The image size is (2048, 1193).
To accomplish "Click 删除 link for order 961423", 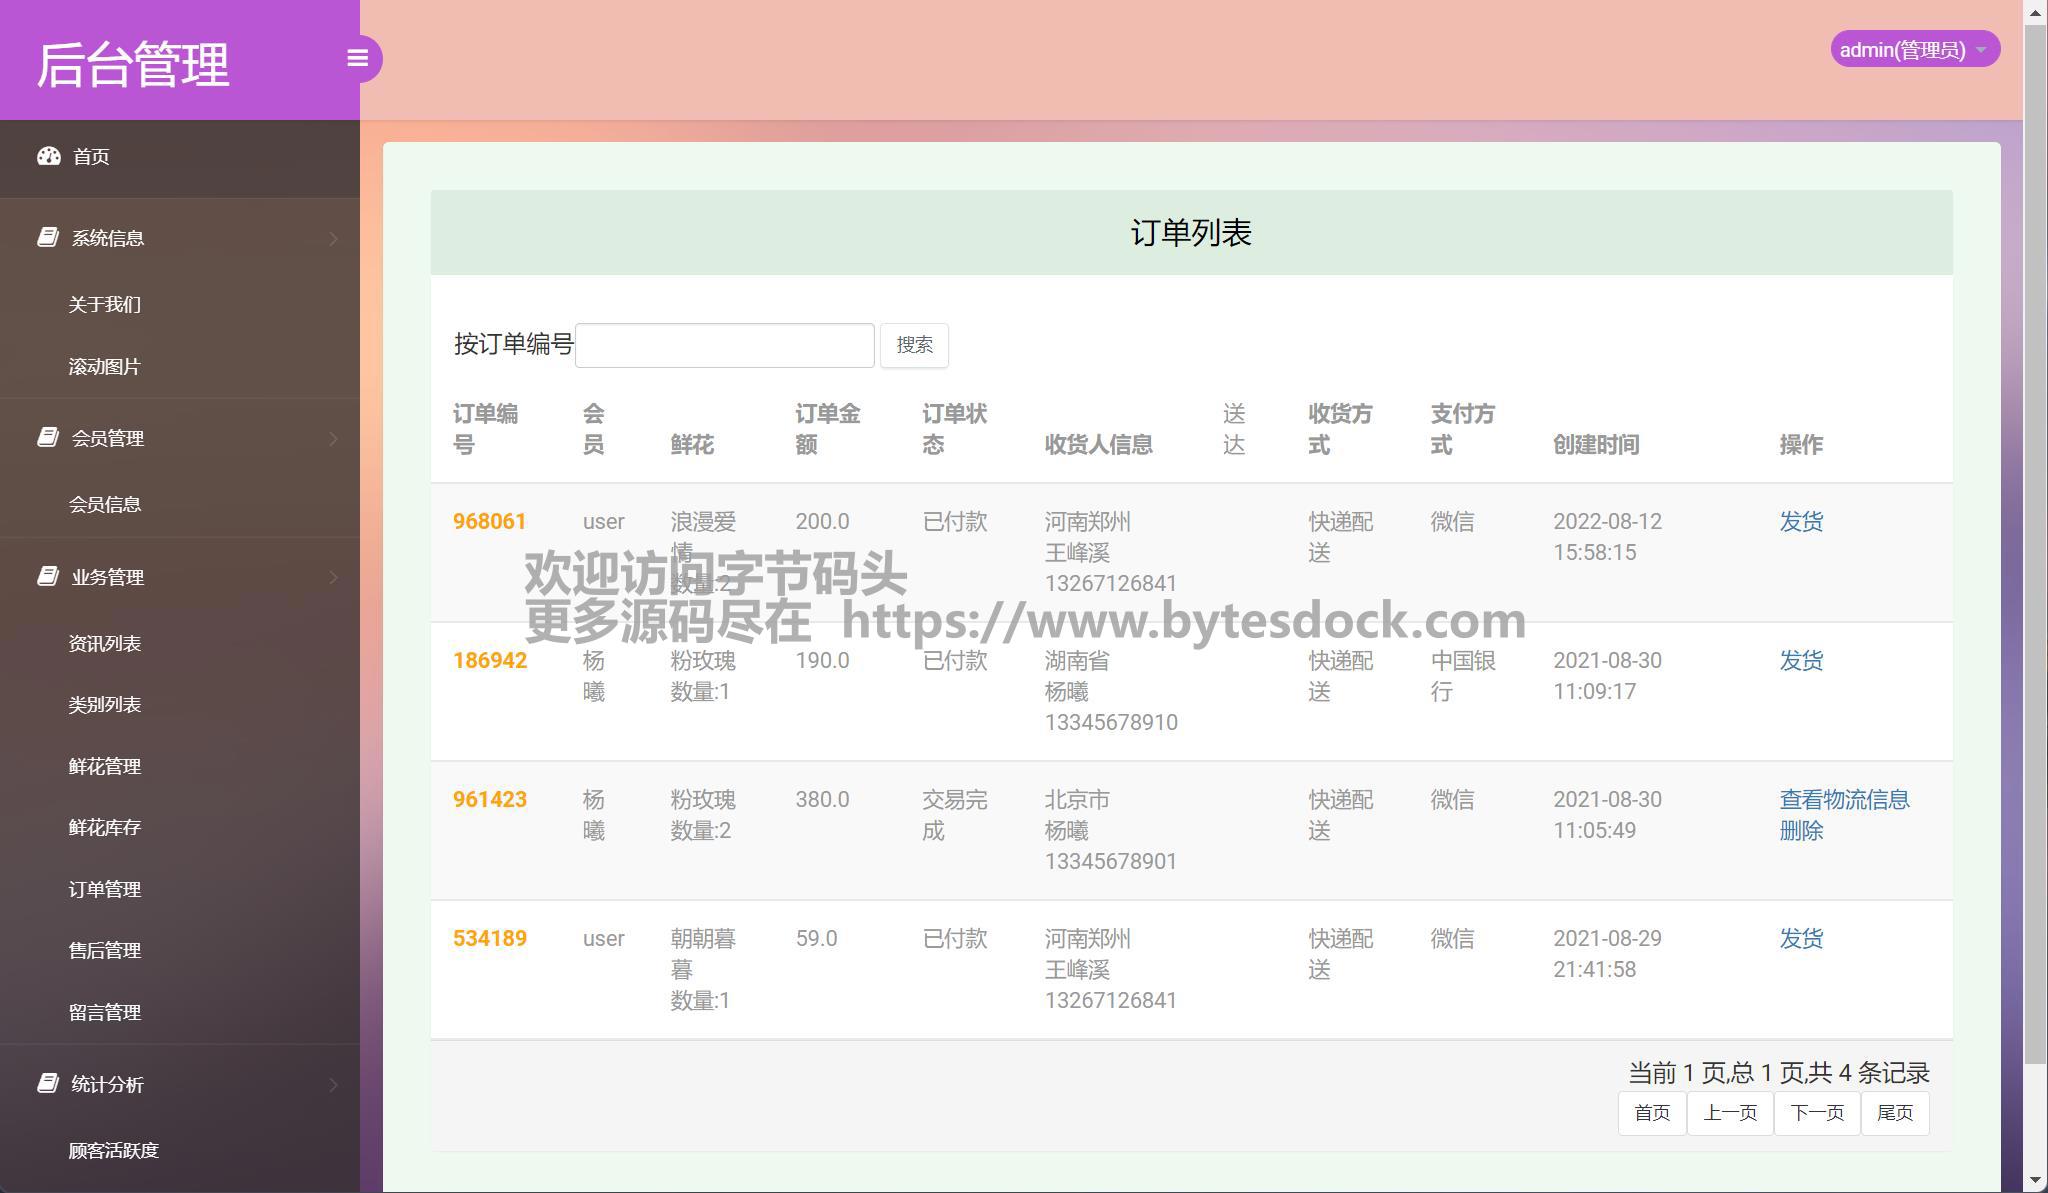I will click(1801, 830).
